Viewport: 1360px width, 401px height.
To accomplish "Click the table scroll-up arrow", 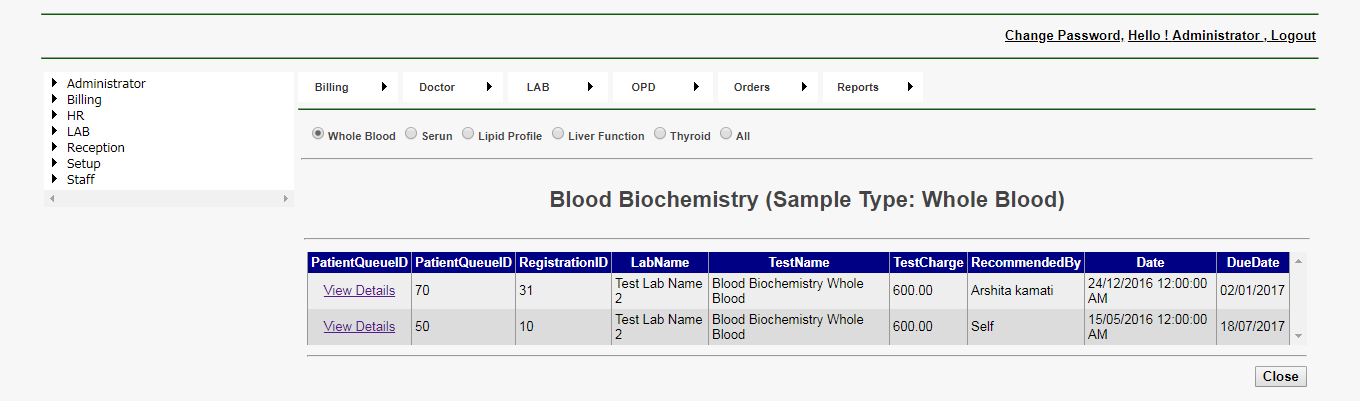I will pos(1298,262).
